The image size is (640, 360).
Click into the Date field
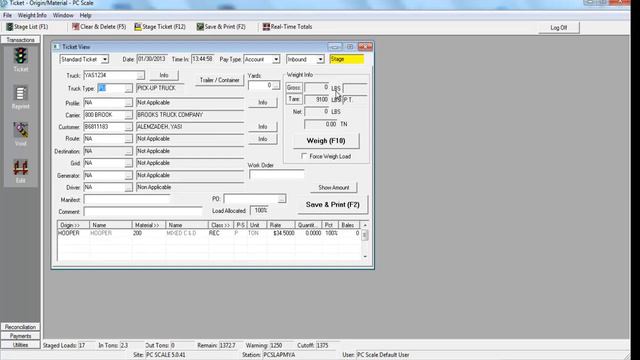coord(151,59)
